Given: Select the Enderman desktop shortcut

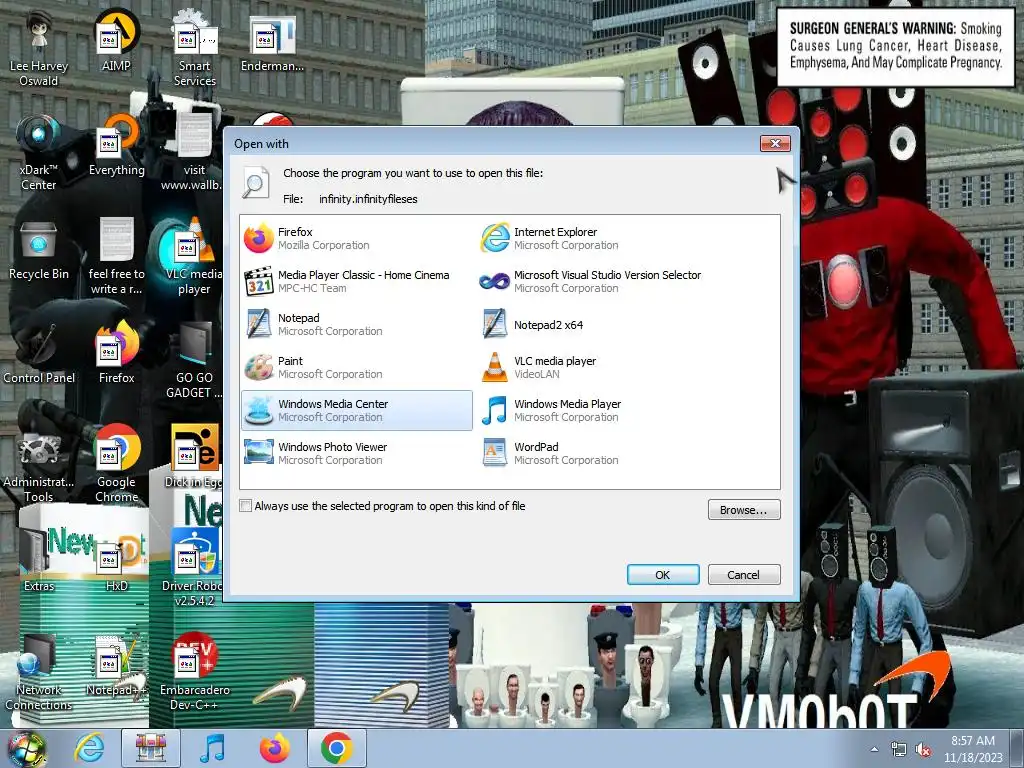Looking at the screenshot, I should (x=272, y=43).
